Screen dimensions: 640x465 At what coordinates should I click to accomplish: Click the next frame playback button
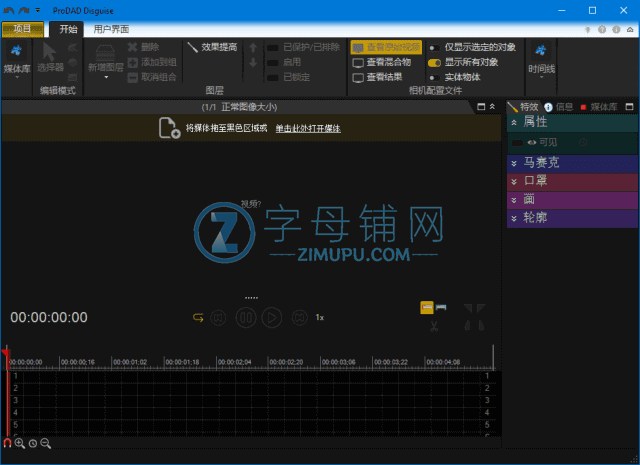click(x=300, y=317)
